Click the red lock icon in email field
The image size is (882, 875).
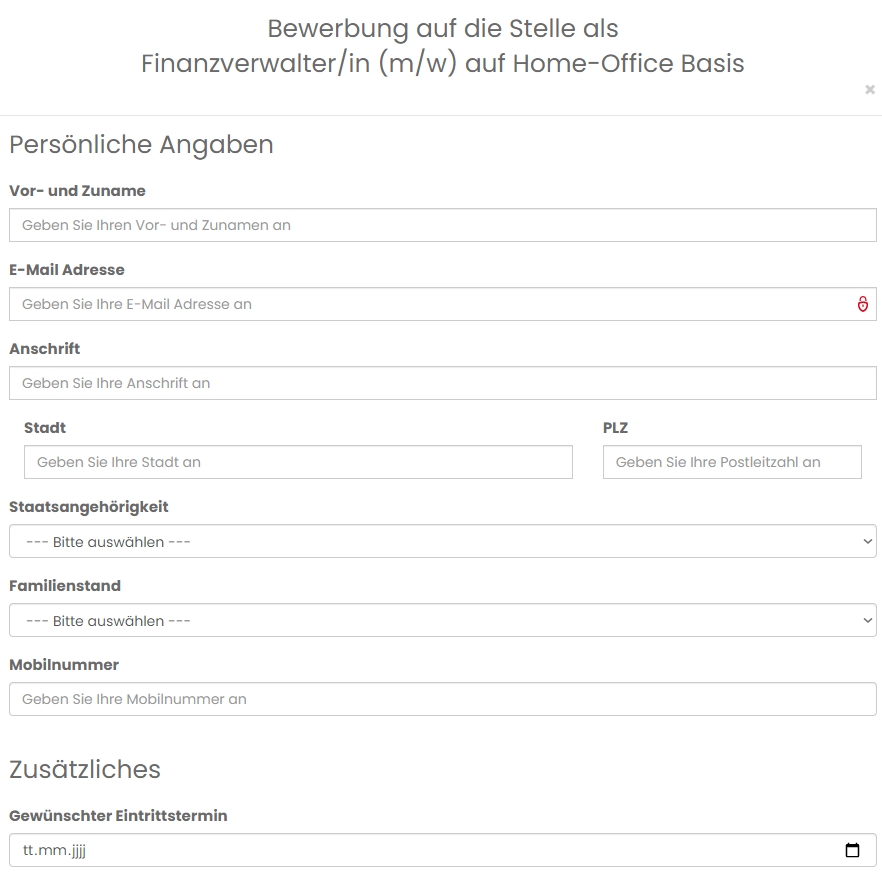(x=862, y=304)
